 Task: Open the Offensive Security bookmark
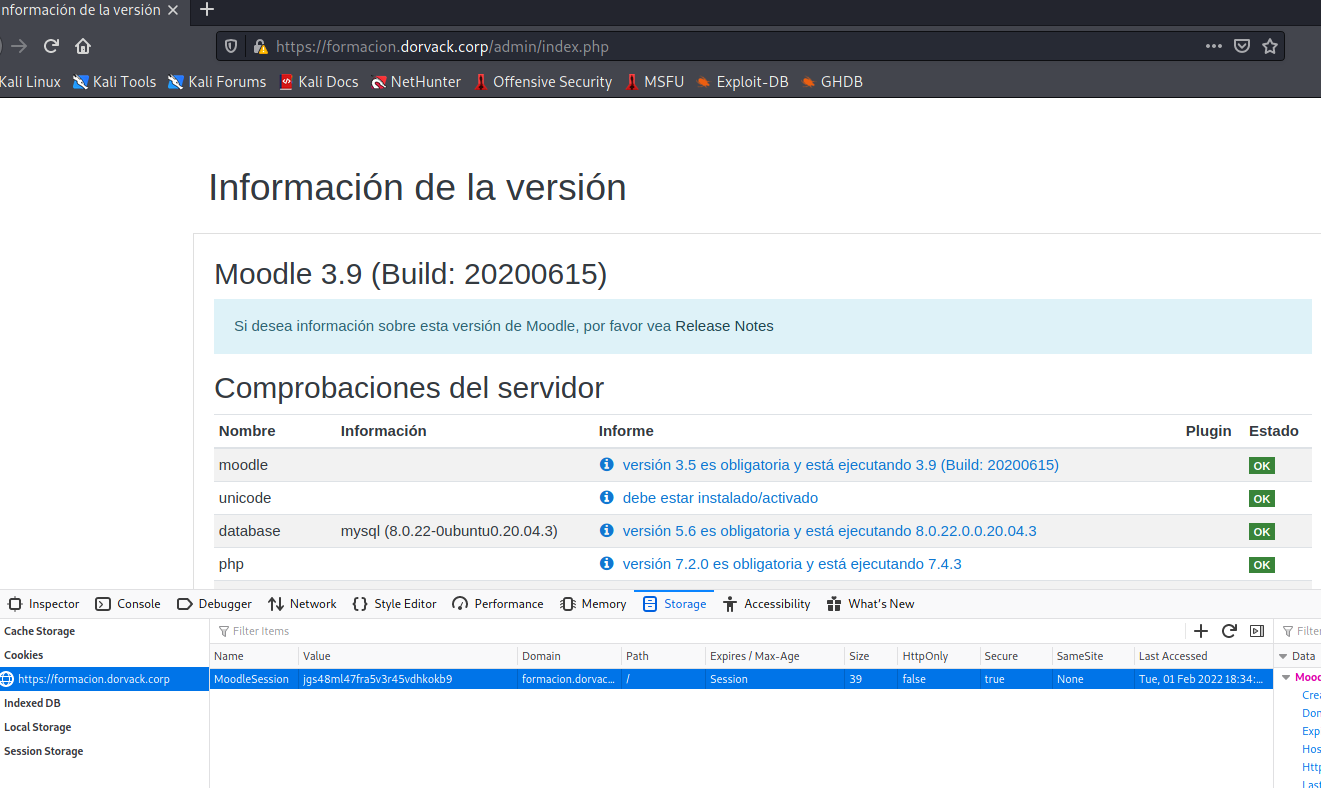point(543,82)
